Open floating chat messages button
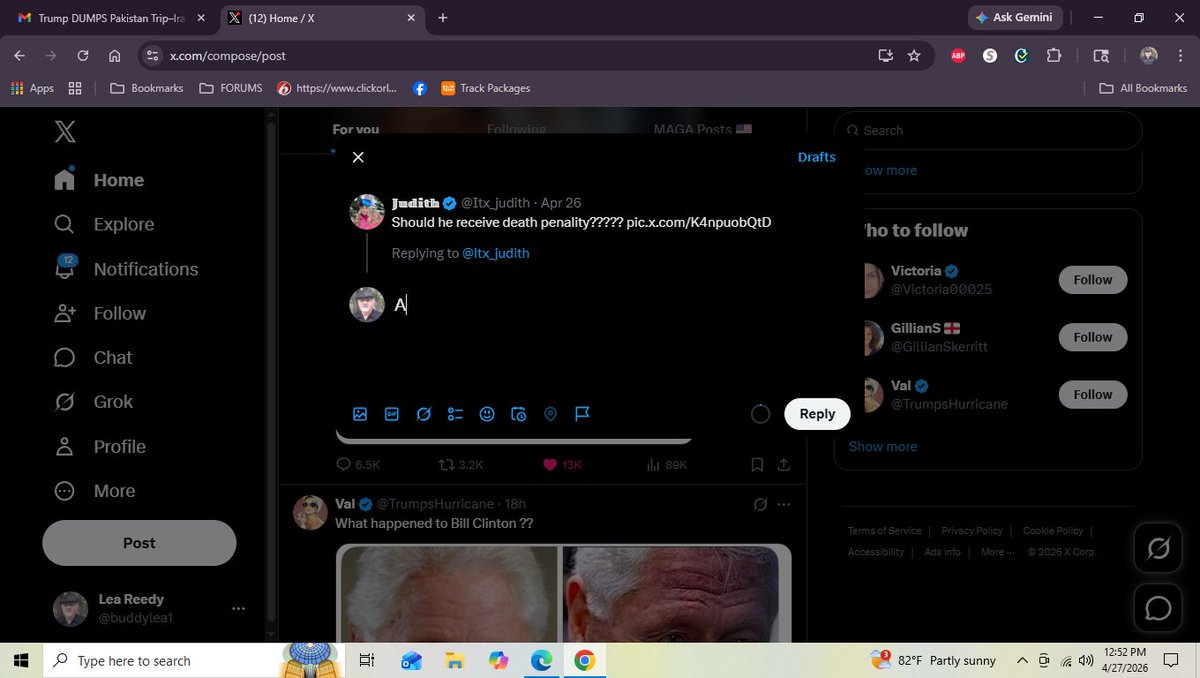This screenshot has width=1200, height=678. pos(1159,607)
